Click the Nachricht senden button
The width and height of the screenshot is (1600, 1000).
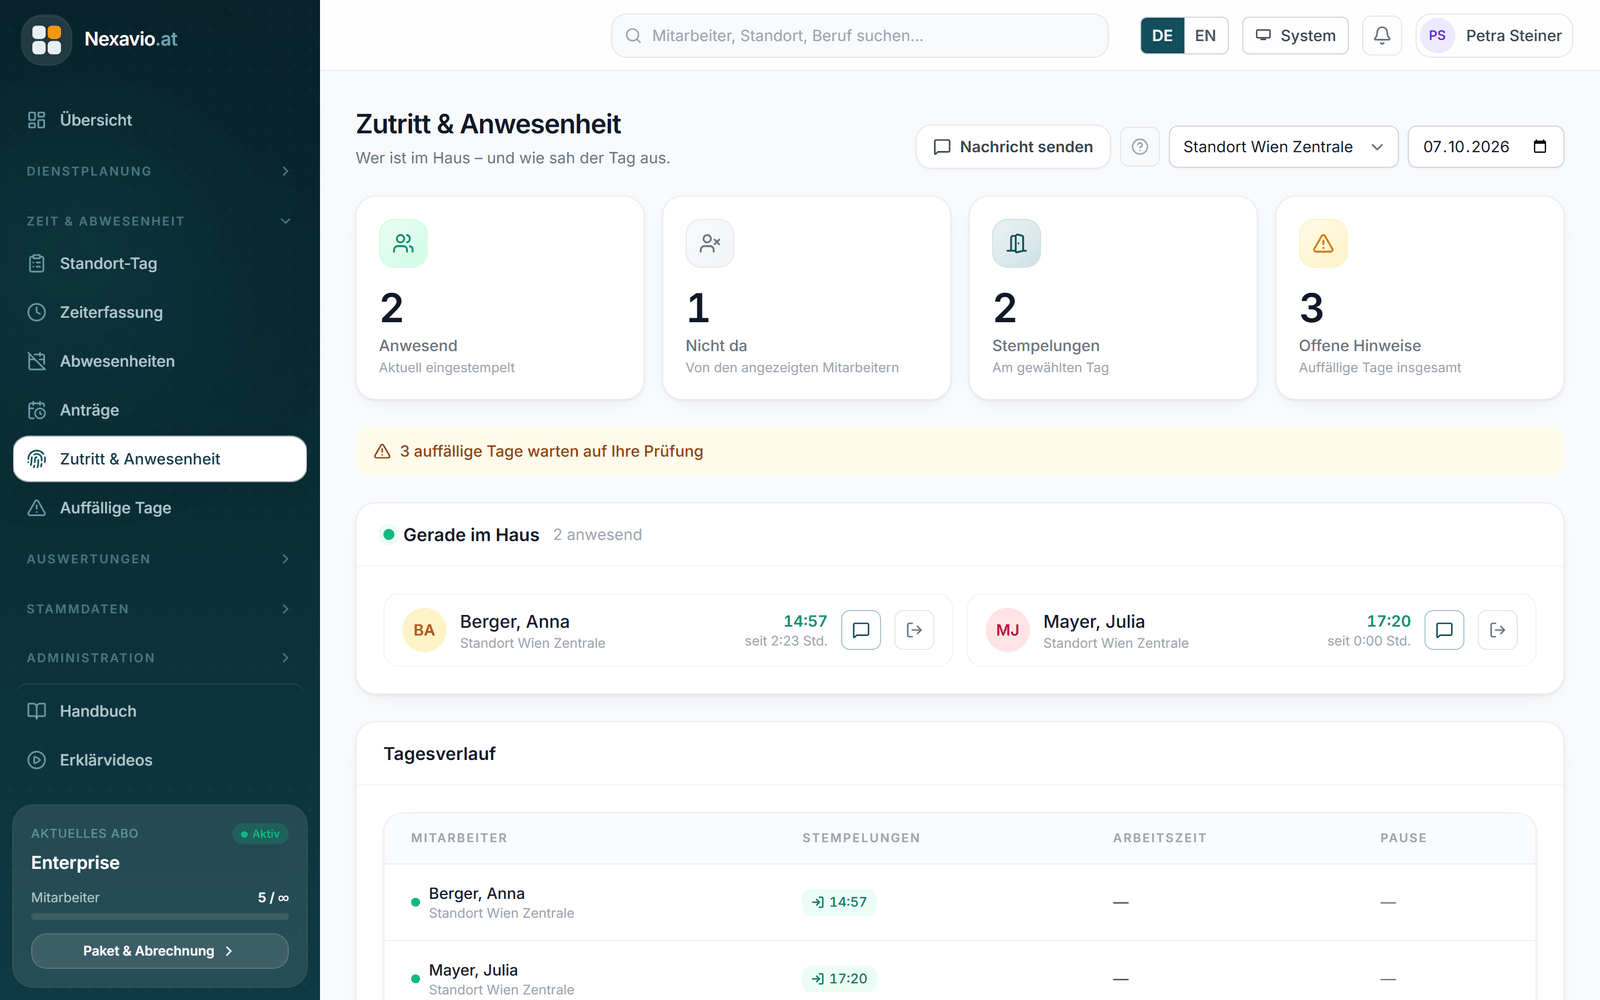tap(1013, 147)
